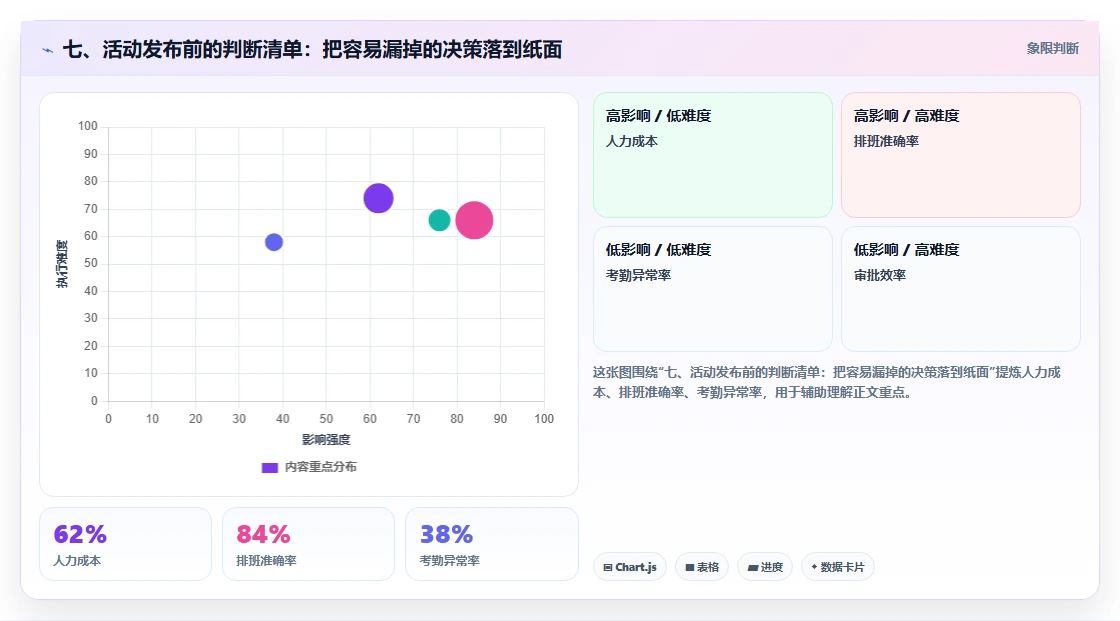This screenshot has width=1120, height=621.
Task: Click the lightning icon beside the title
Action: (48, 50)
